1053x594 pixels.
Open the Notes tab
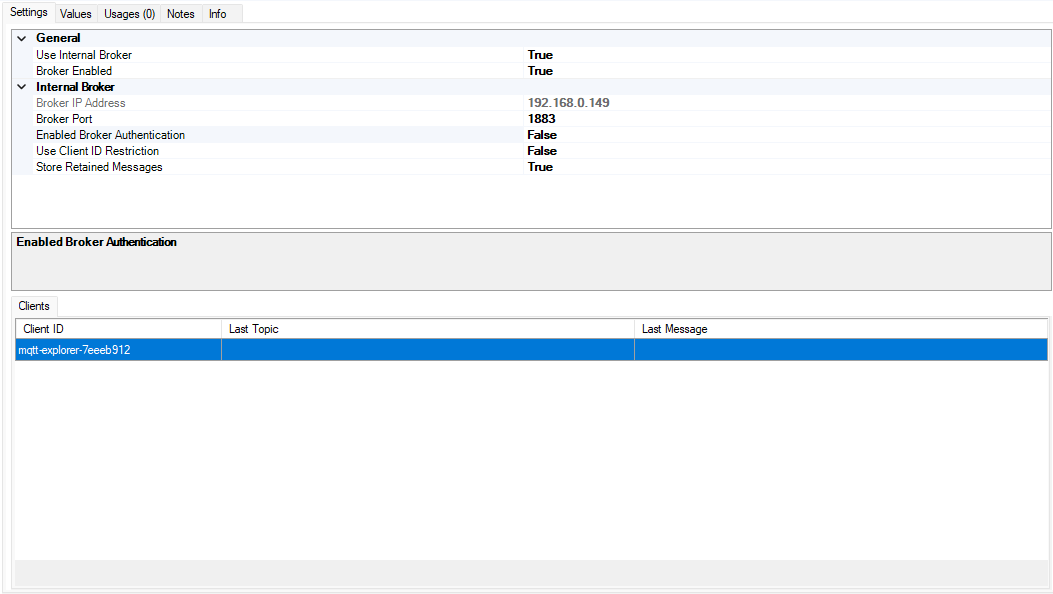181,14
